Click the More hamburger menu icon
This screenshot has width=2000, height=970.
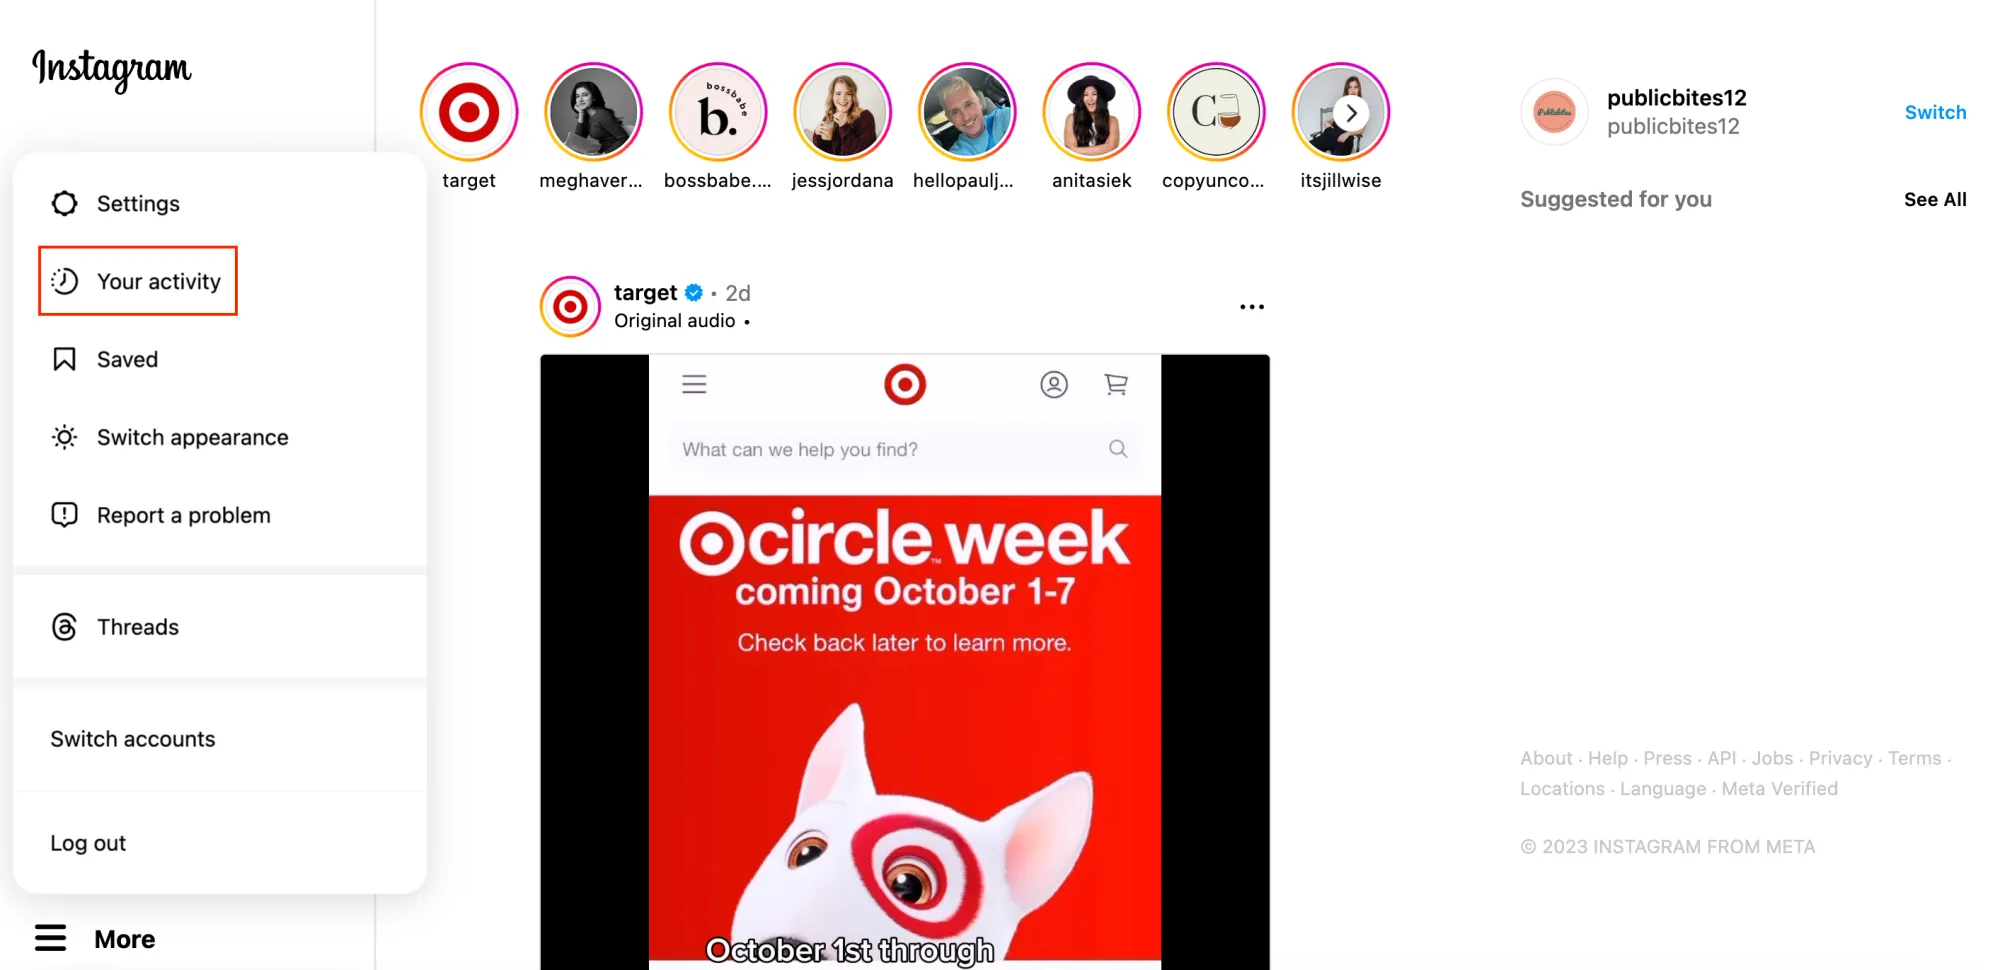click(50, 938)
